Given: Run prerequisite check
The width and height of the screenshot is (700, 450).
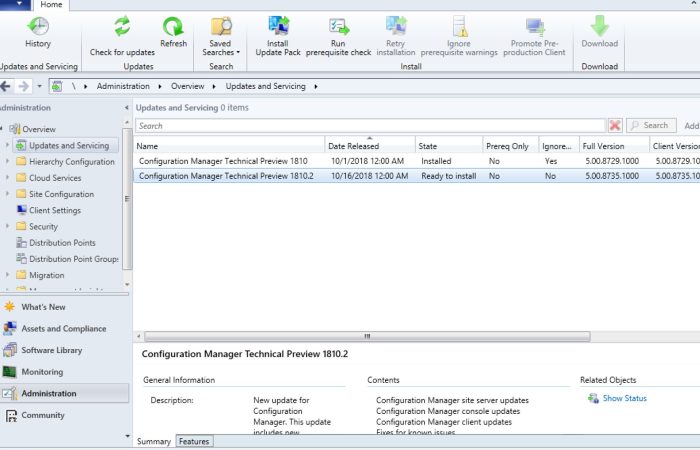Looking at the screenshot, I should (338, 37).
